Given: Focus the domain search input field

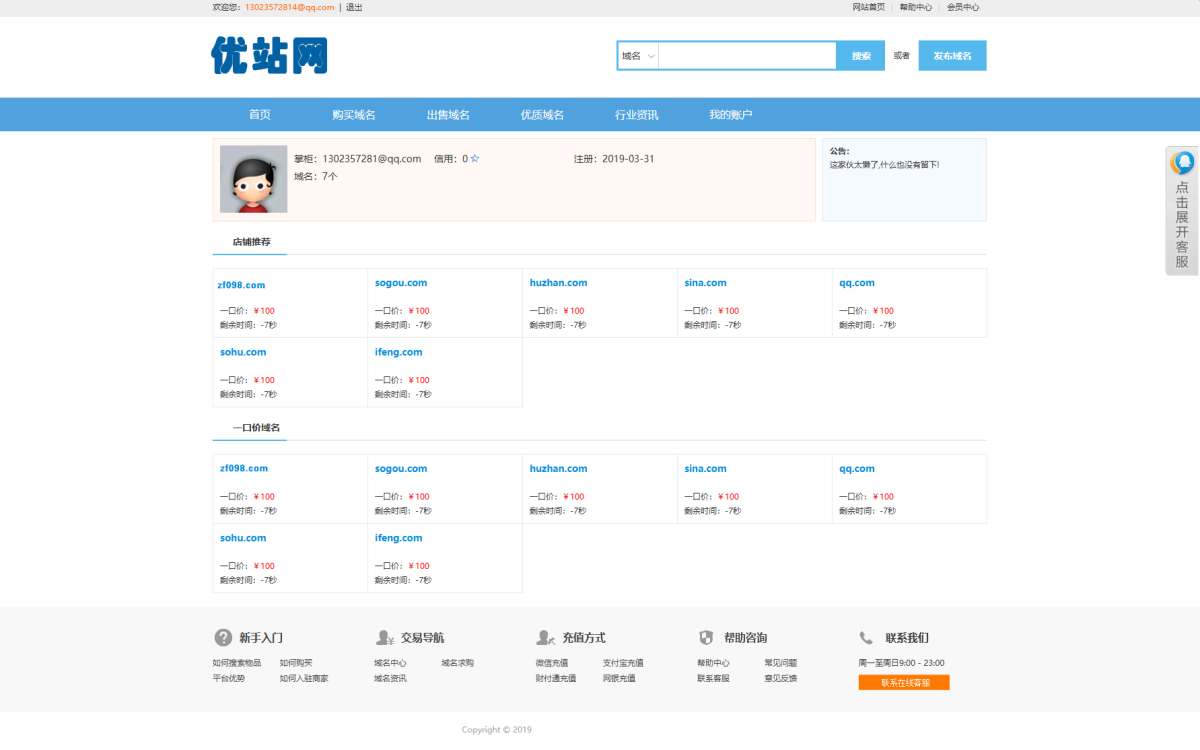Looking at the screenshot, I should pos(747,56).
